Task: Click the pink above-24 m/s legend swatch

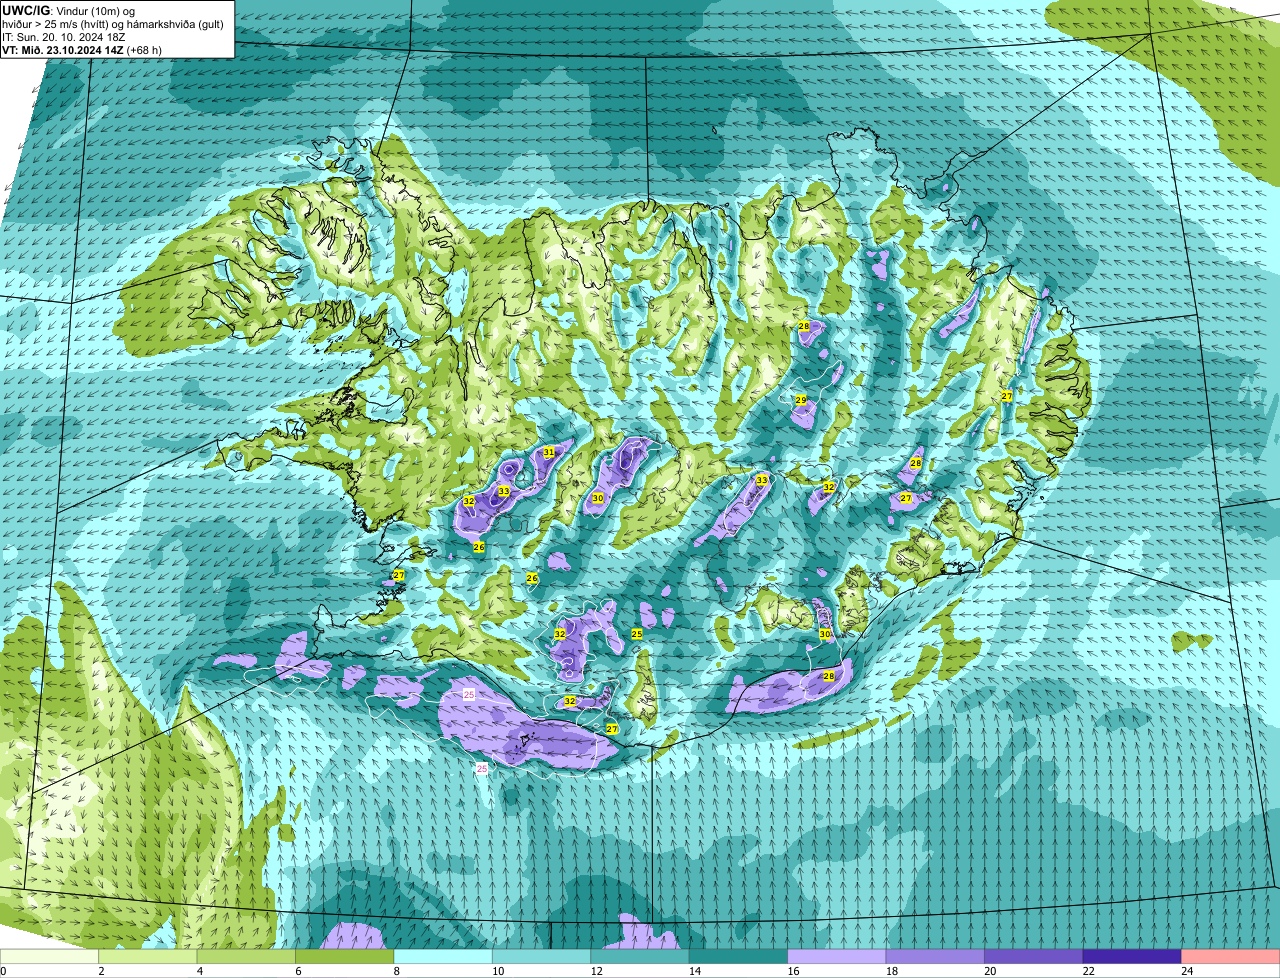Action: click(x=1230, y=956)
